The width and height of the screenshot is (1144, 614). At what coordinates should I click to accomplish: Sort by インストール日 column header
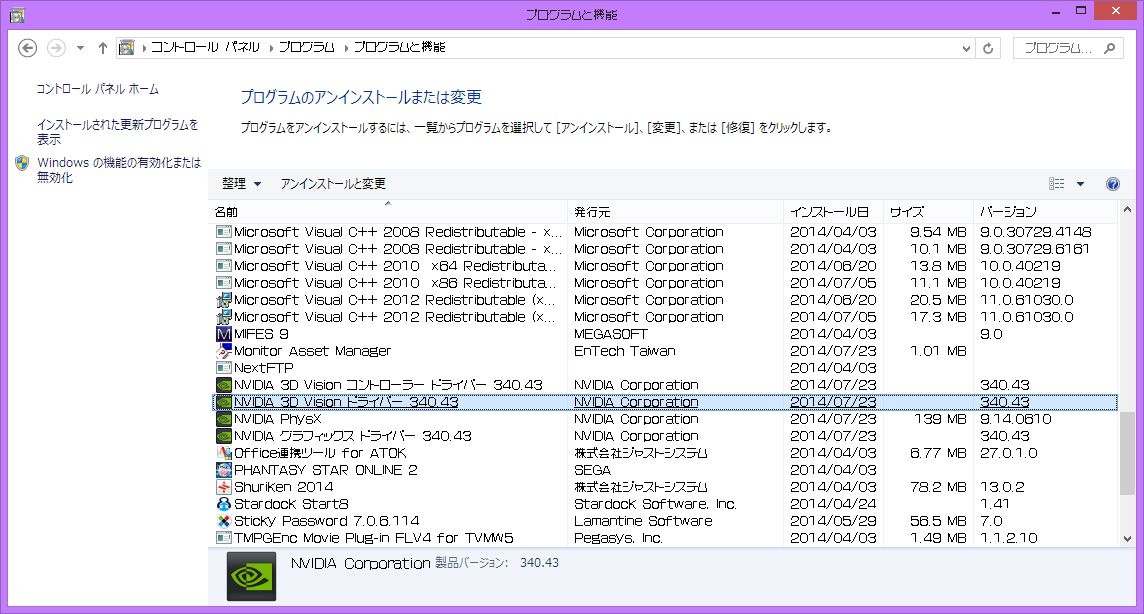coord(833,212)
